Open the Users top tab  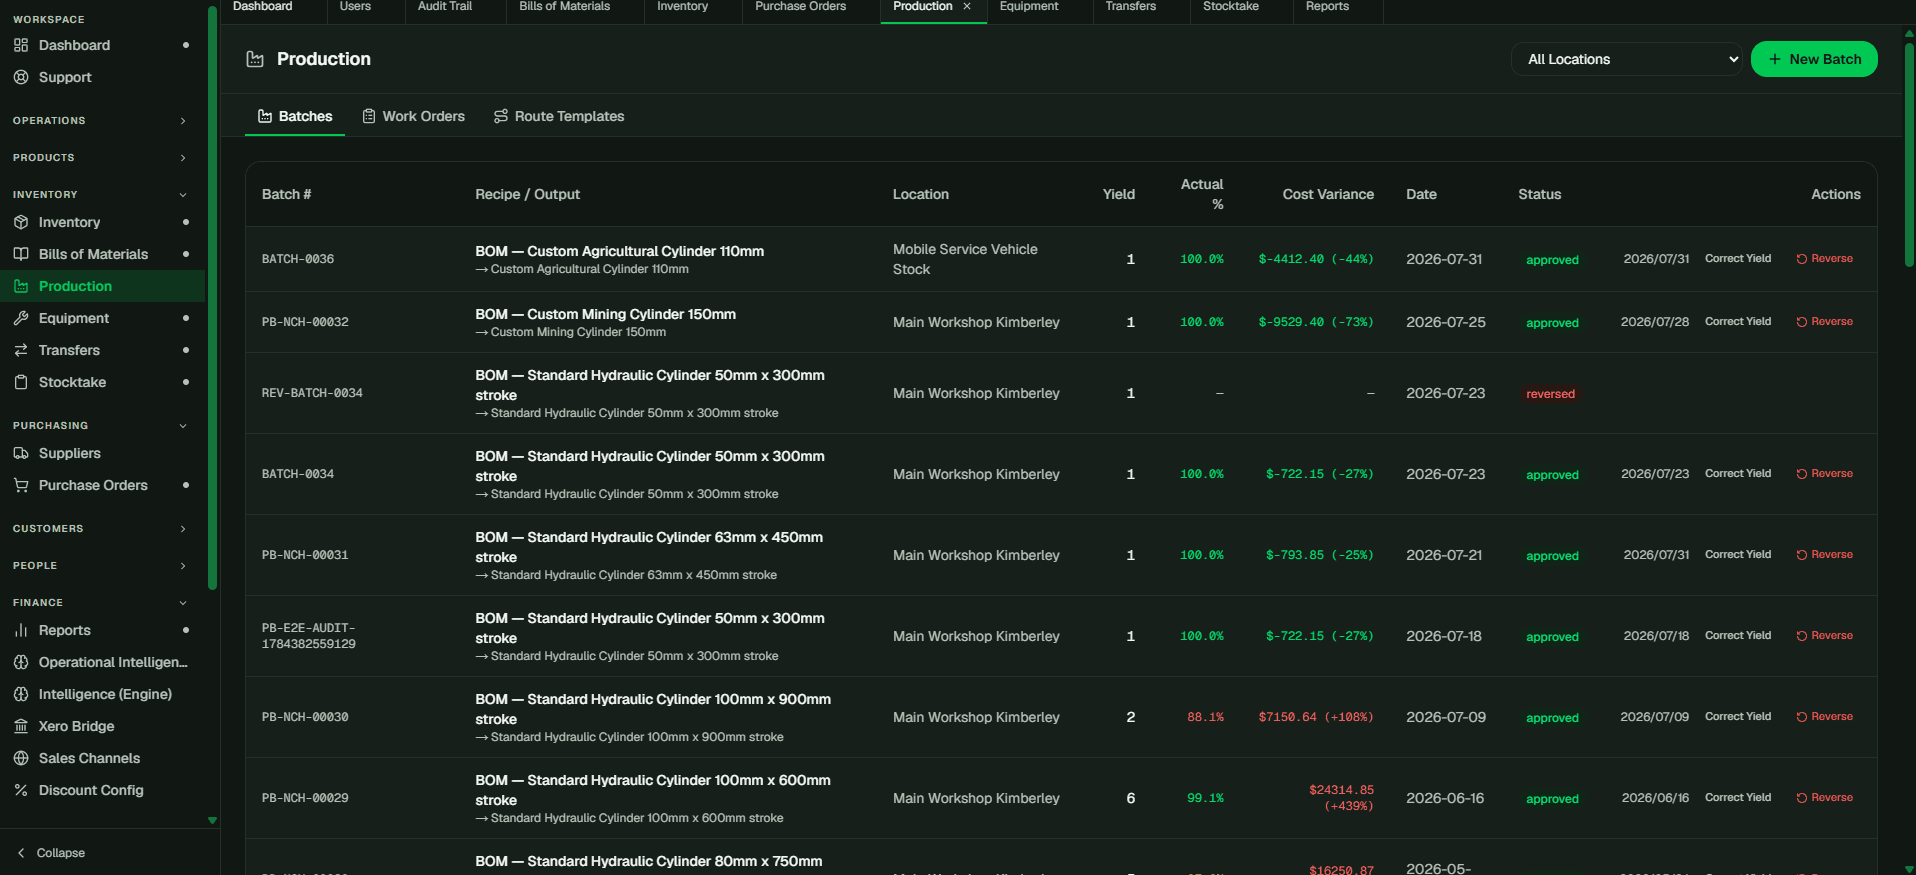click(x=355, y=7)
